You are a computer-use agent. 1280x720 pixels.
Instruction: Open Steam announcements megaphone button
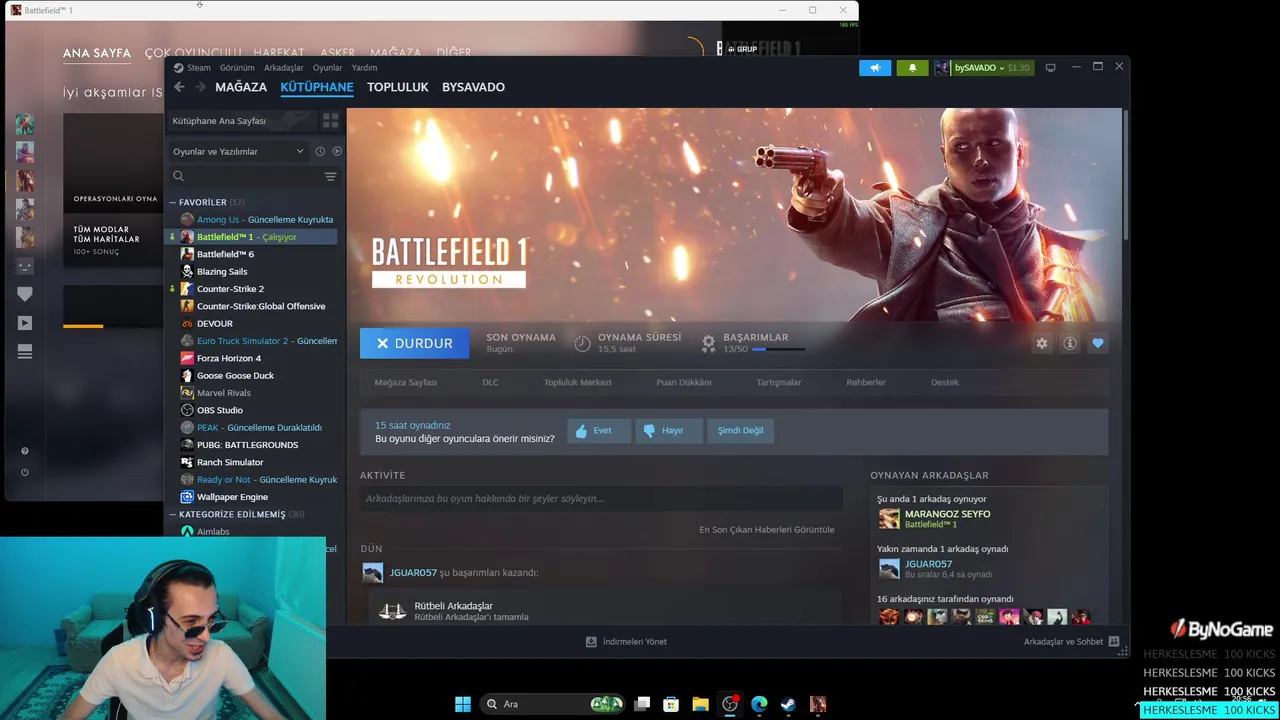tap(875, 68)
